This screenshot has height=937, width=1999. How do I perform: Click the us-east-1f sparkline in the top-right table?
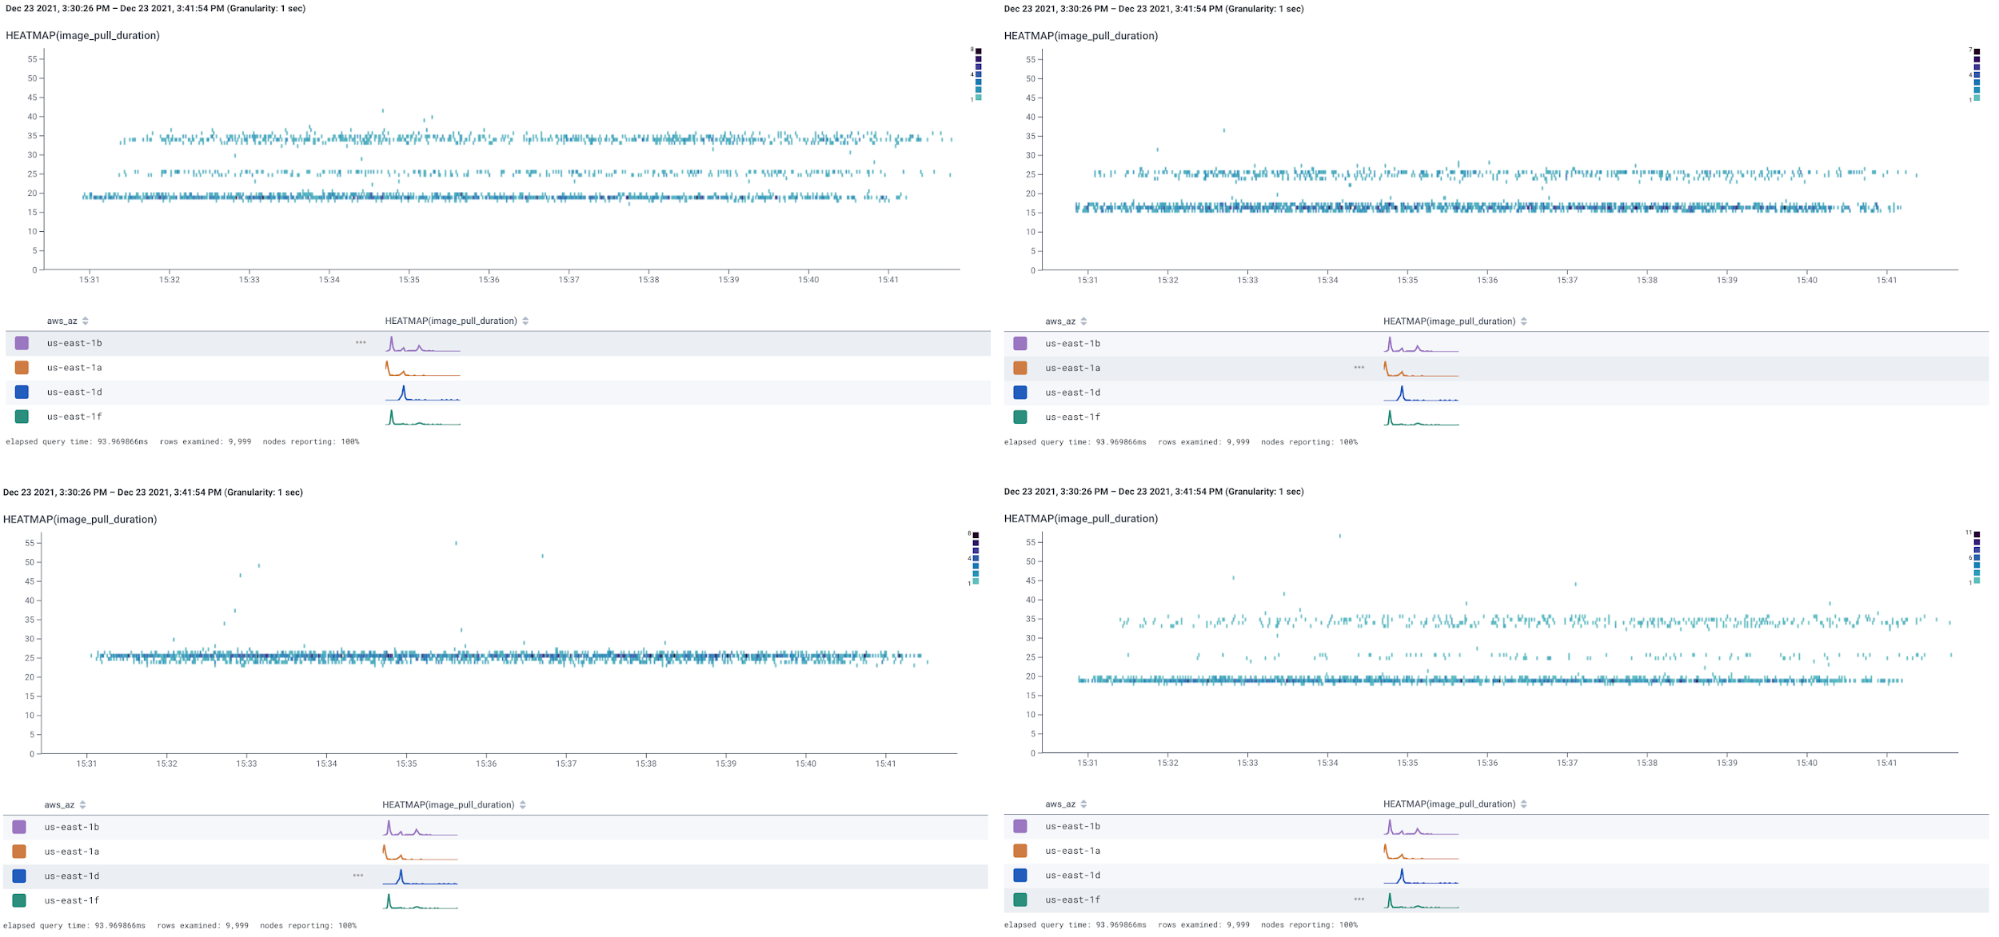tap(1421, 418)
